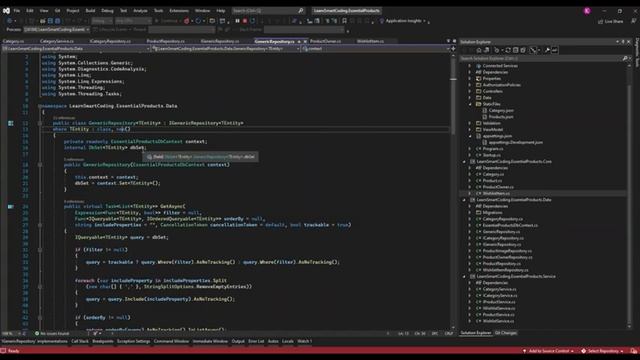Click Preview Selected Items icon in Solution Explorer
This screenshot has width=640, height=360.
[555, 50]
